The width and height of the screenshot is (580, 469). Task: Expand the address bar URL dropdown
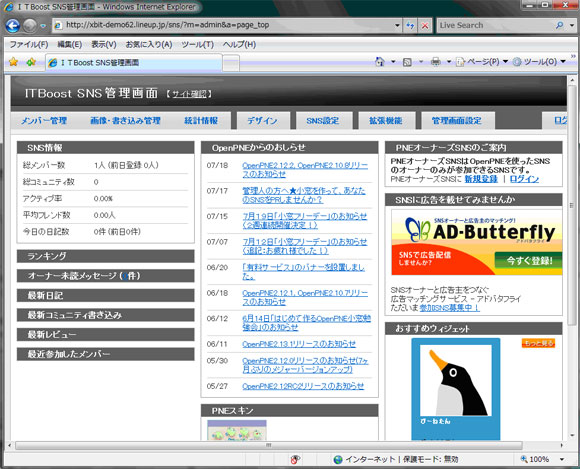pyautogui.click(x=397, y=26)
